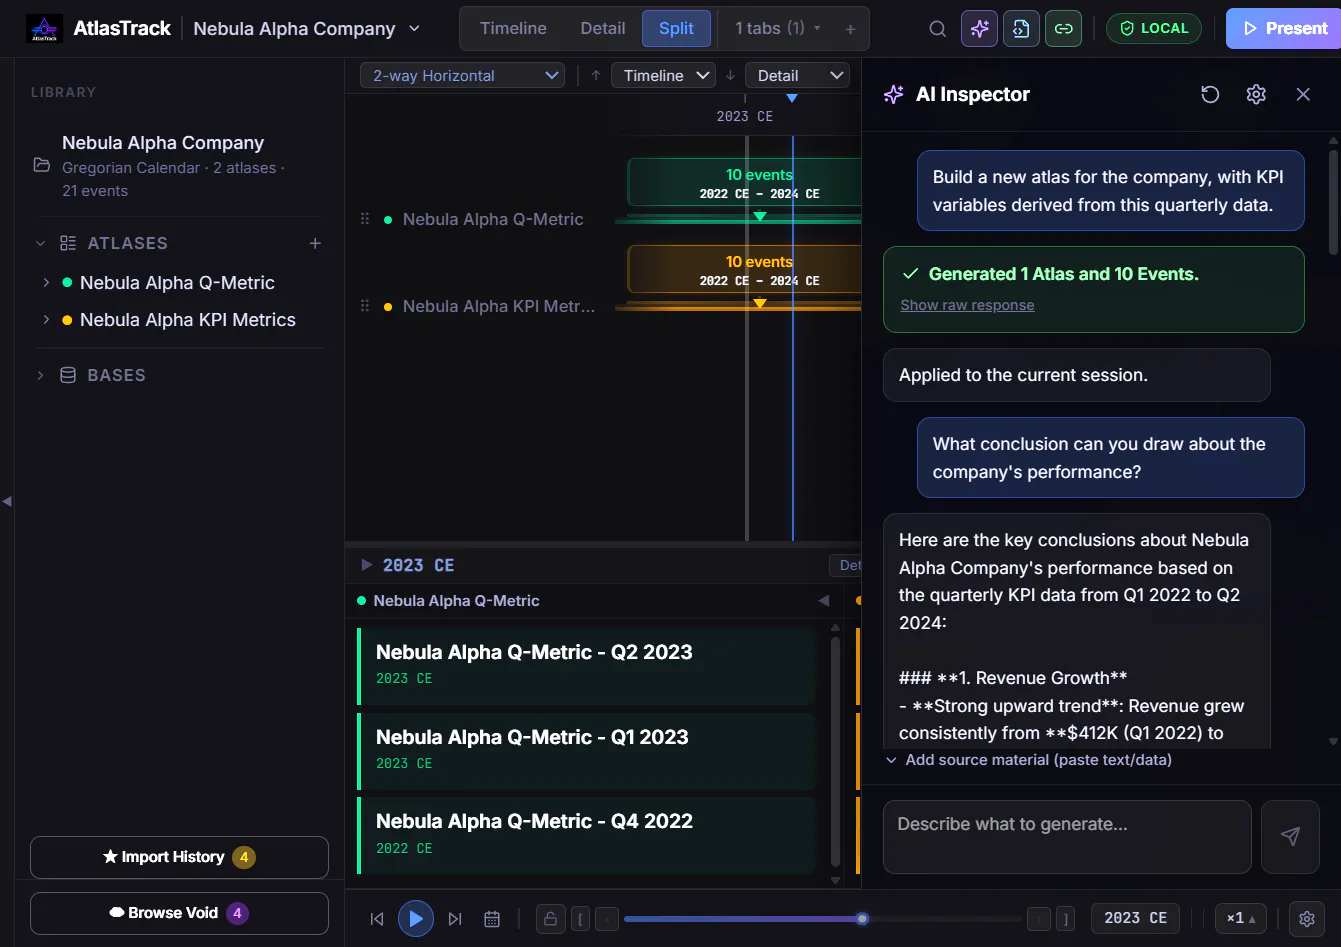Open the 2-way Horizontal layout dropdown
This screenshot has height=947, width=1341.
[x=462, y=76]
